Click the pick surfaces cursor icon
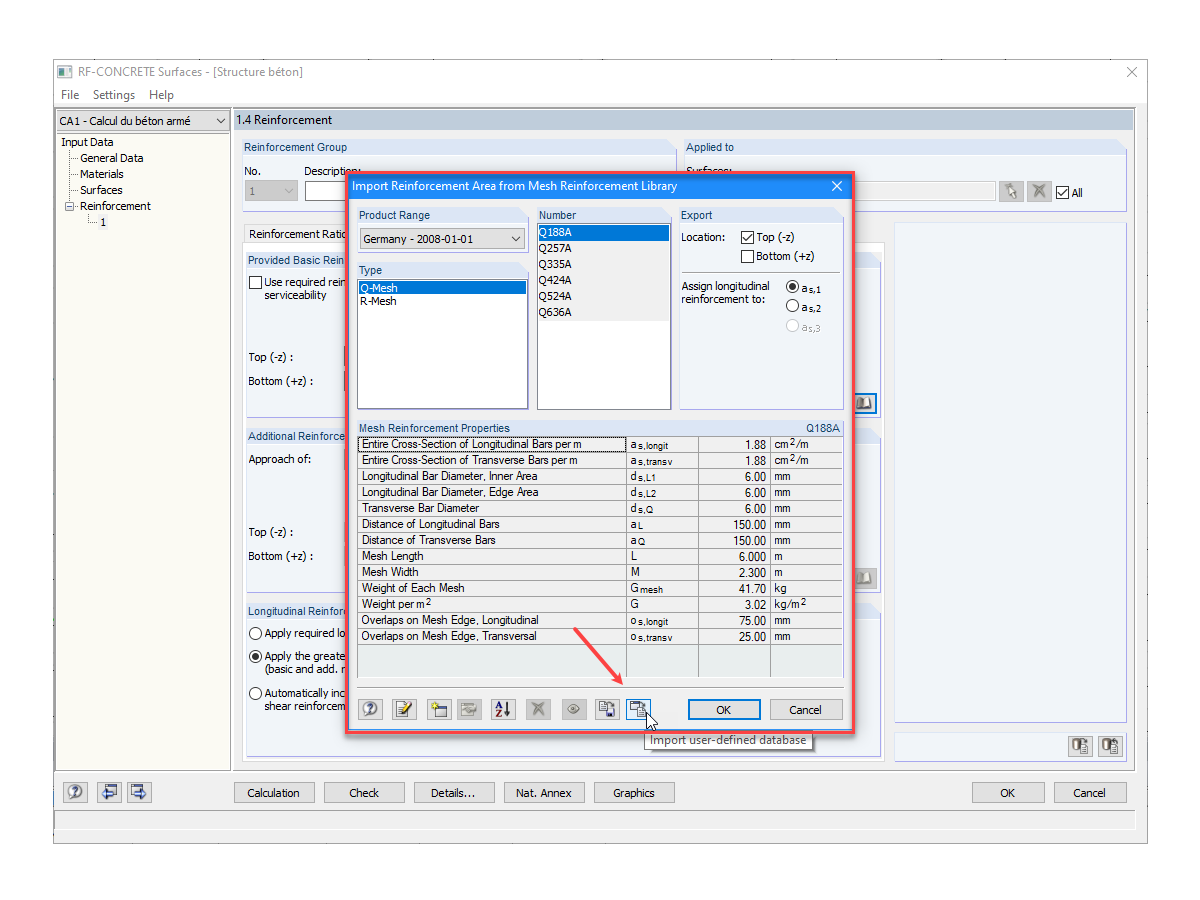1200x900 pixels. tap(1011, 192)
